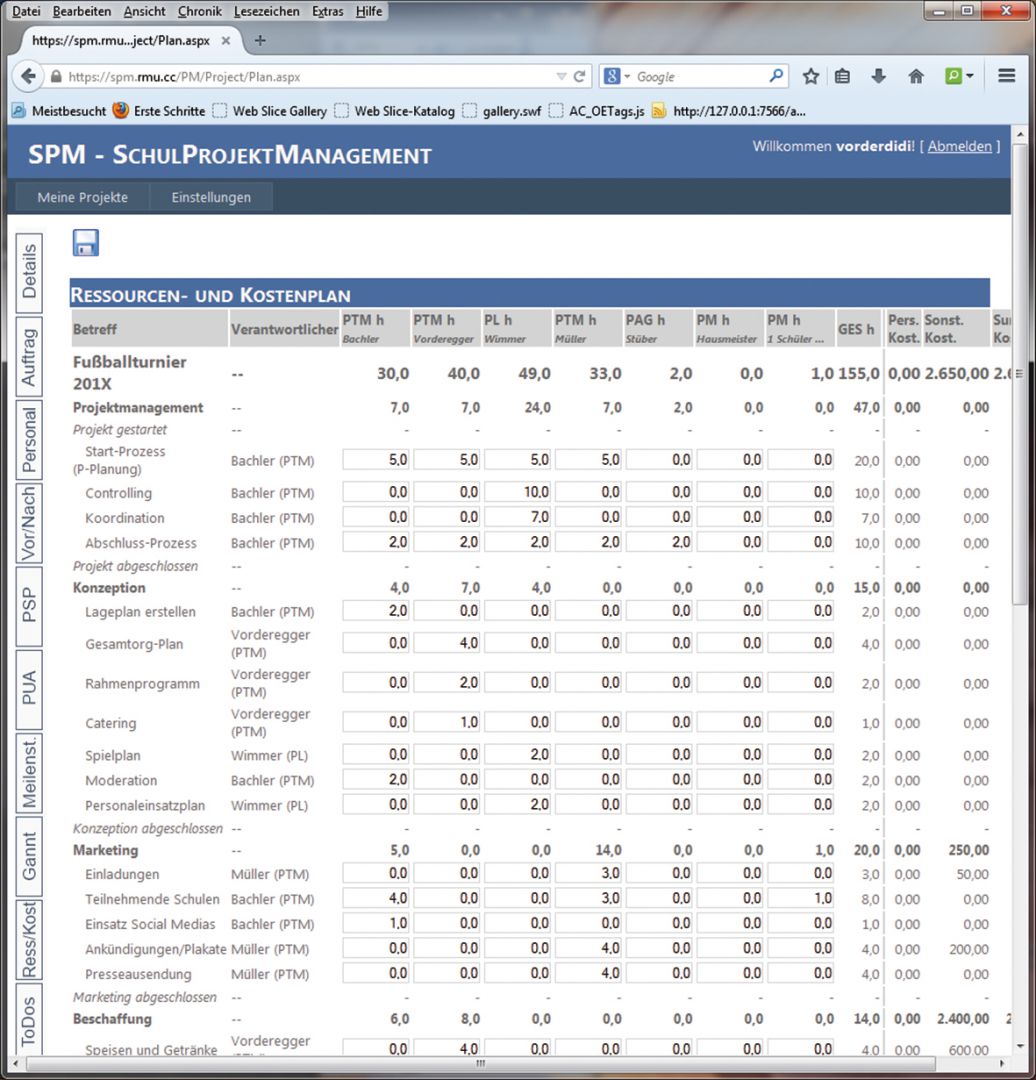The height and width of the screenshot is (1080, 1036).
Task: Edit Bachler hours for Start-Prozess
Action: [375, 459]
